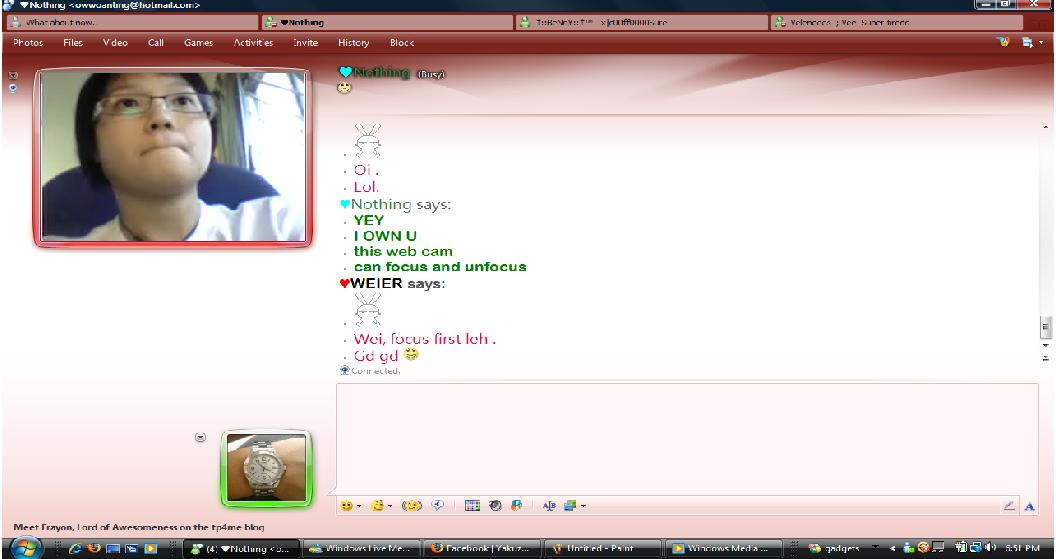Expand the emoticons dropdown arrow

[x=359, y=506]
